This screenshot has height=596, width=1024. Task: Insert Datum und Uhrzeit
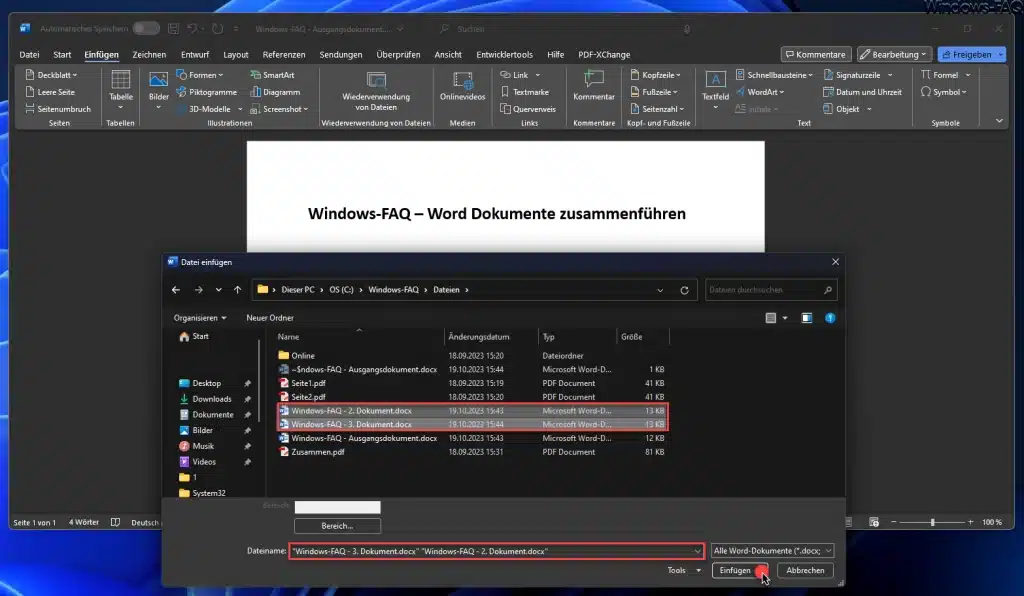coord(862,92)
